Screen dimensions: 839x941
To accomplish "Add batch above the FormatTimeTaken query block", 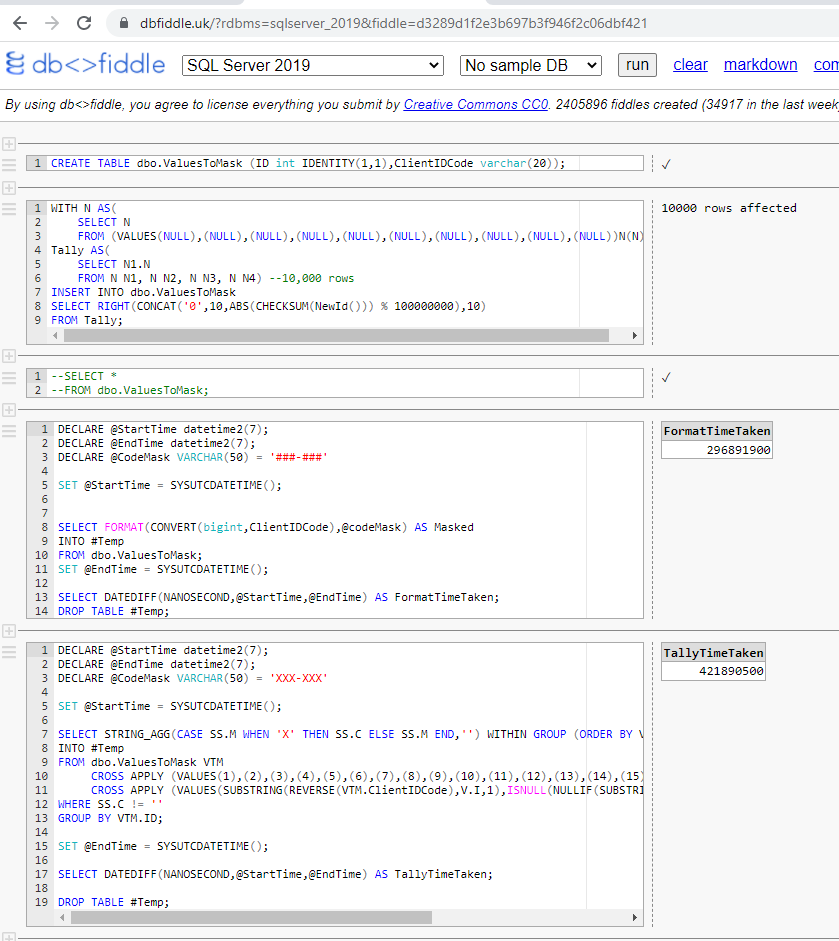I will tap(8, 410).
